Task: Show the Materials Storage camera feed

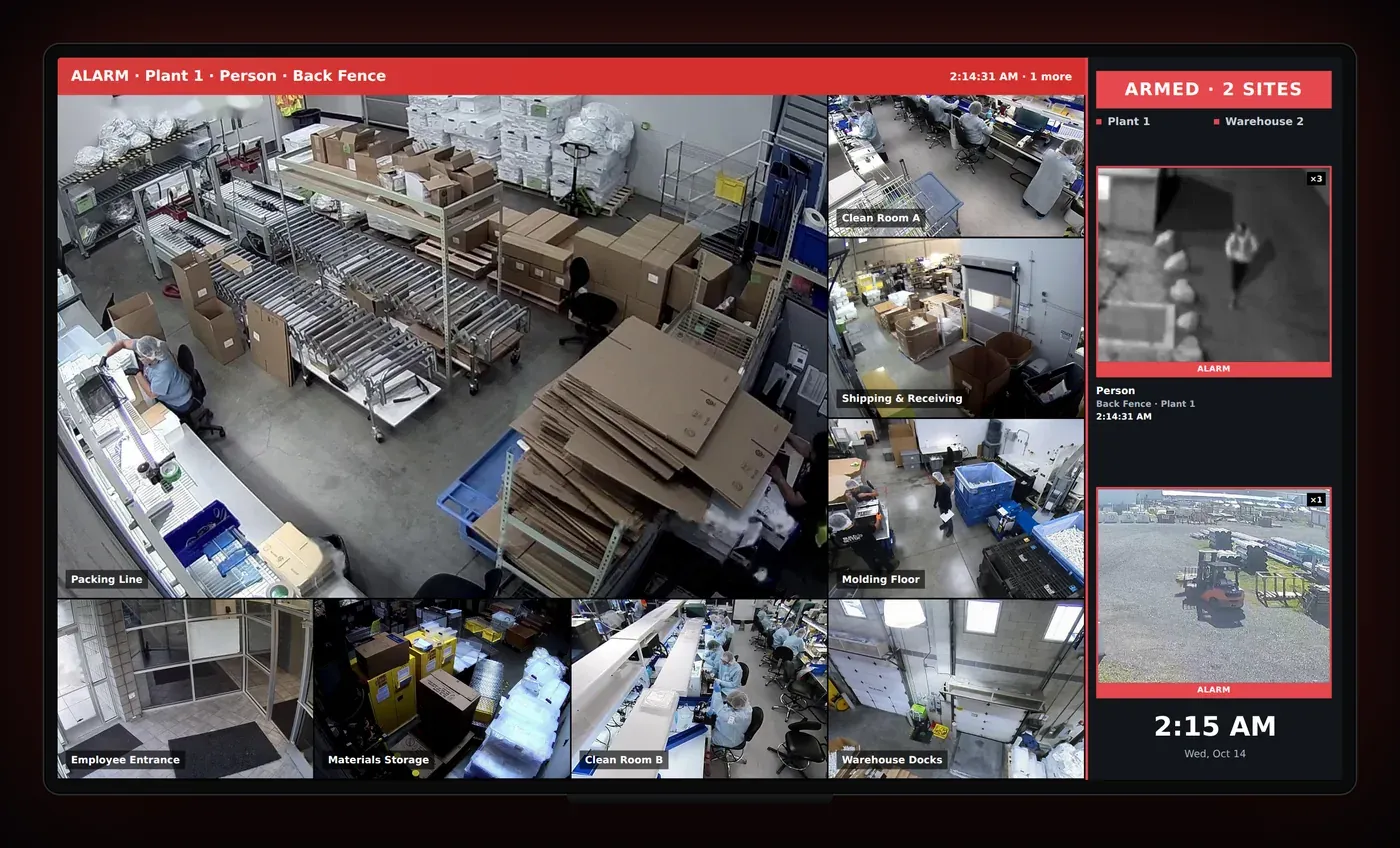Action: (442, 689)
